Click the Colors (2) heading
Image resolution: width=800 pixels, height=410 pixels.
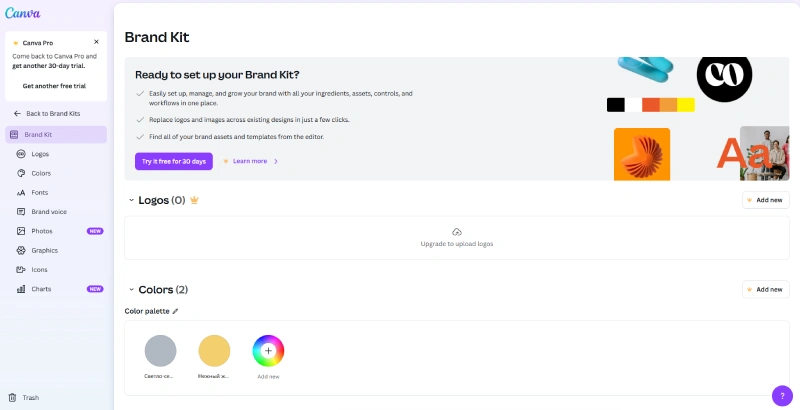coord(163,290)
